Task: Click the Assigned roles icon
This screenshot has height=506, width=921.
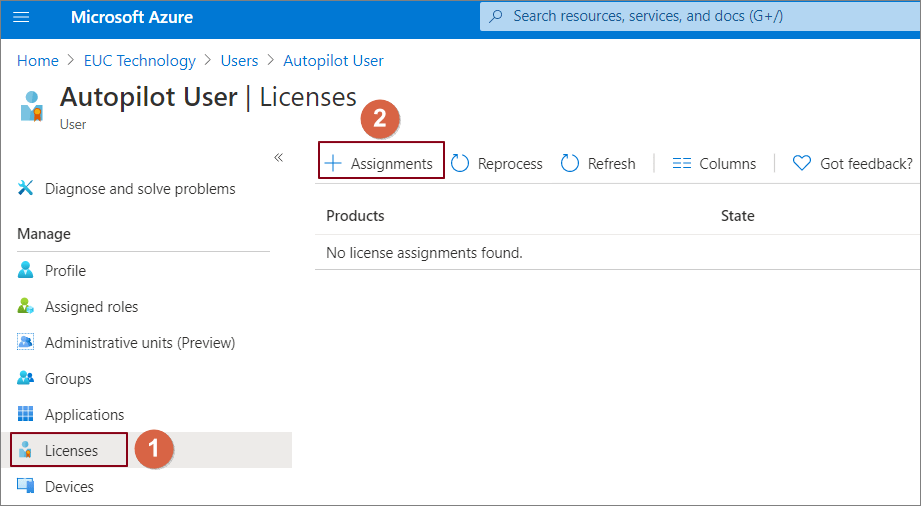Action: click(x=25, y=307)
